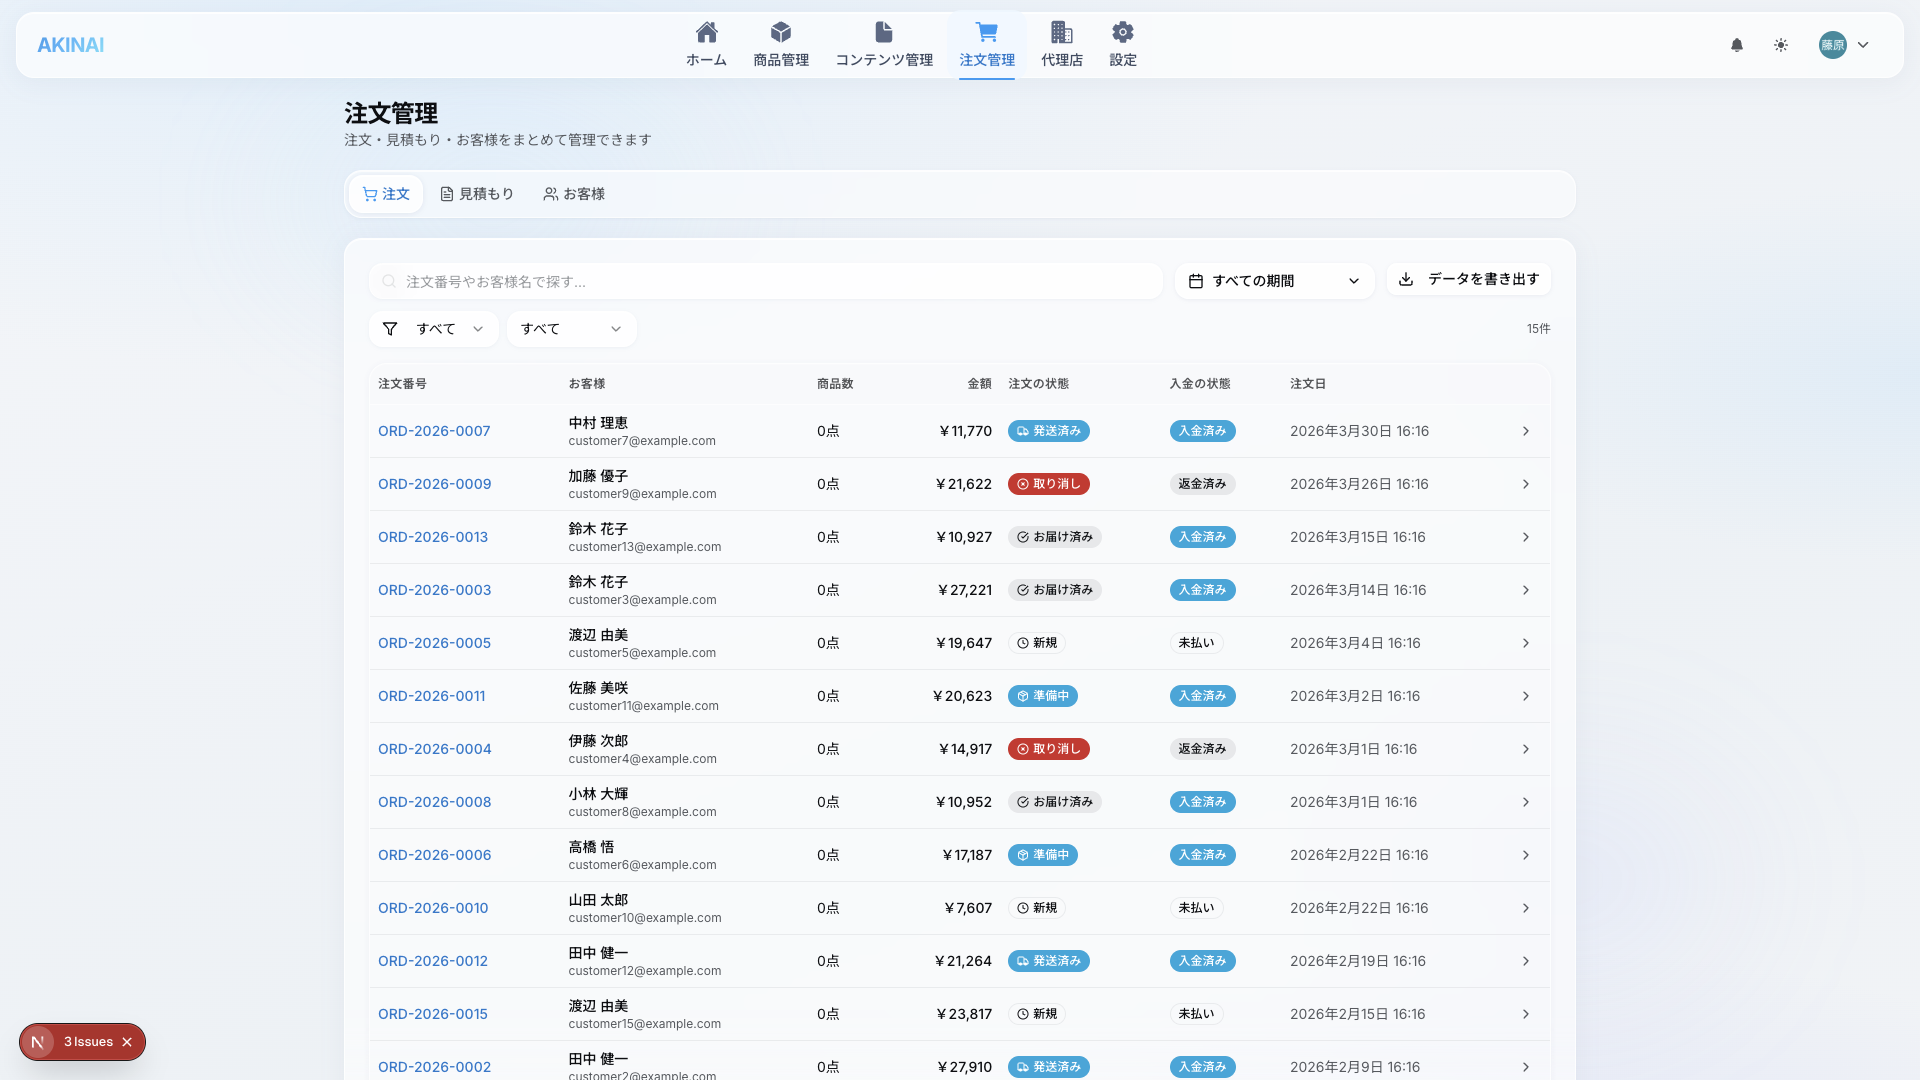Open the second すべて payment filter dropdown
The width and height of the screenshot is (1920, 1080).
click(x=572, y=329)
